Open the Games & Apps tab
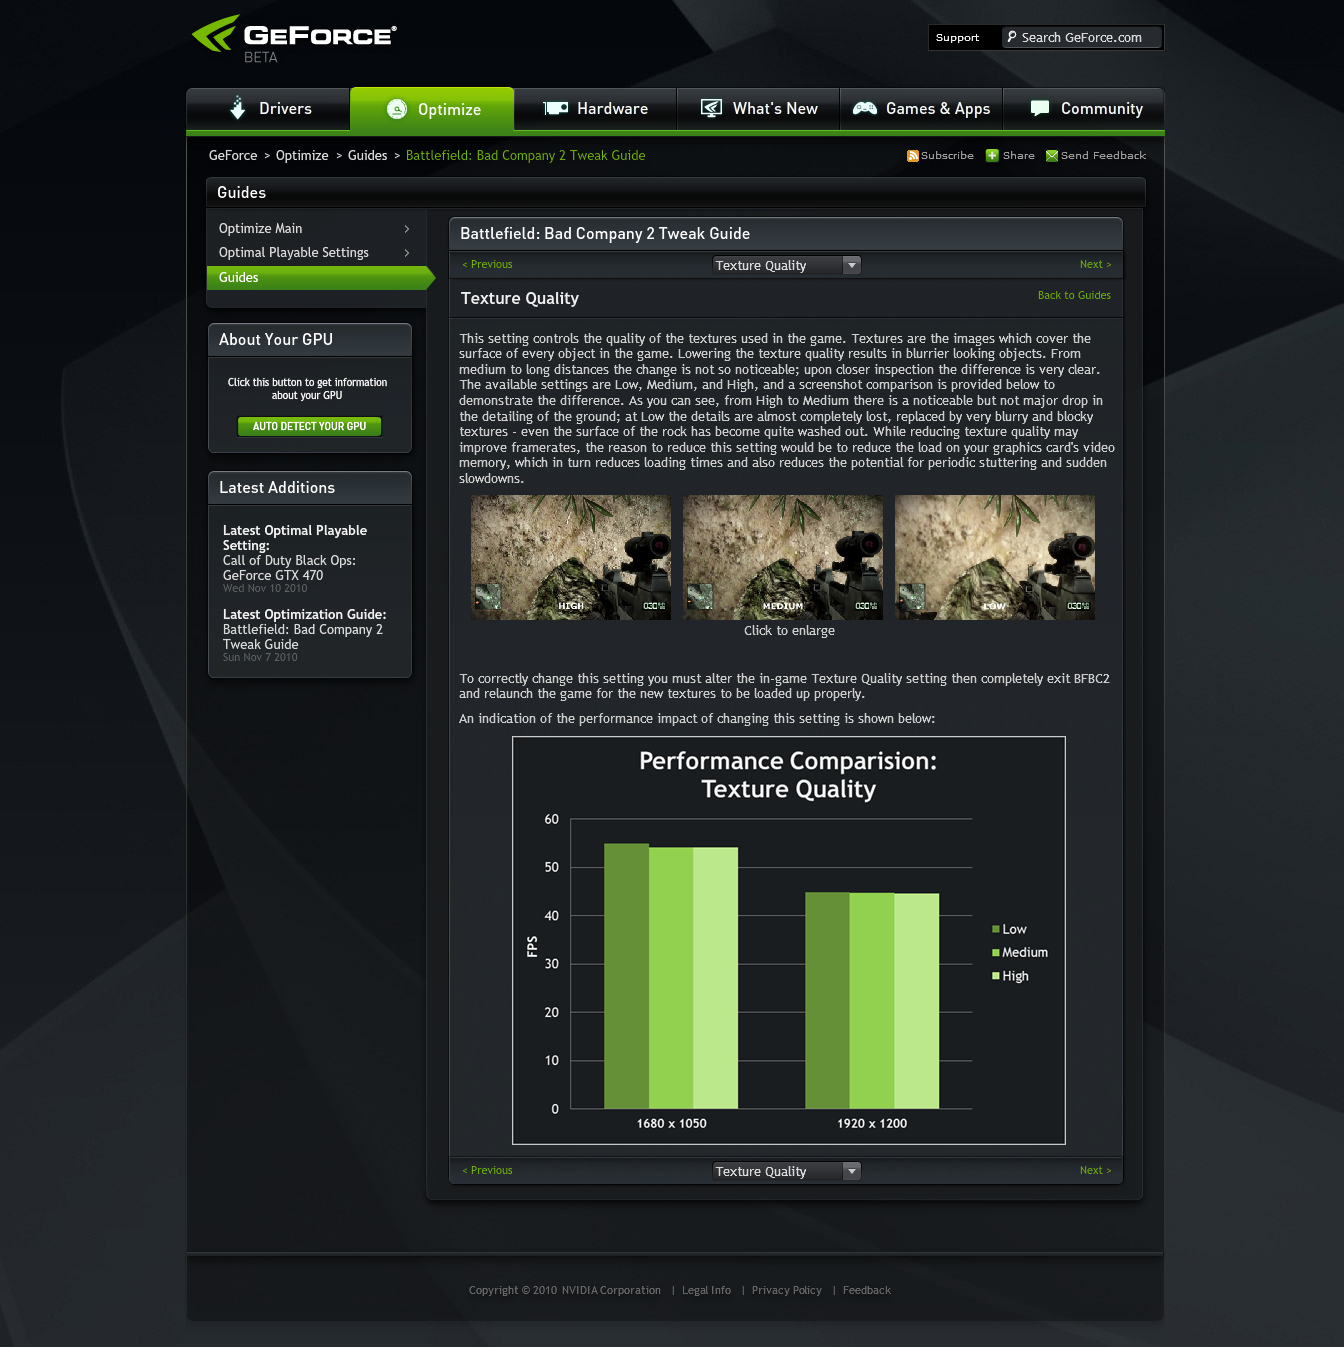The width and height of the screenshot is (1344, 1348). [921, 109]
